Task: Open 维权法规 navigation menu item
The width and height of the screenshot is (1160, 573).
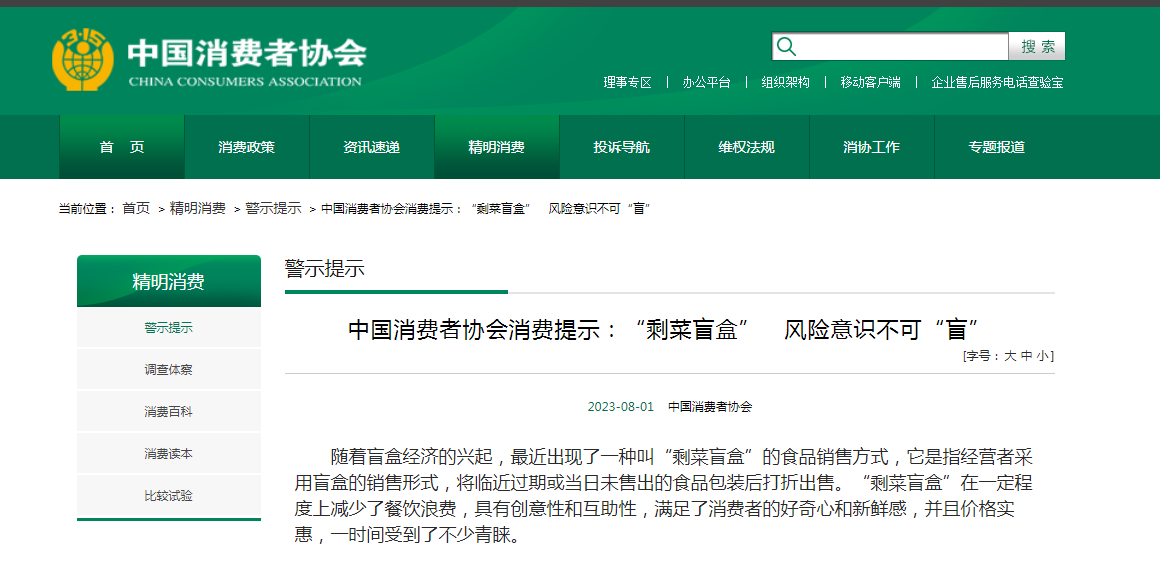Action: point(746,147)
